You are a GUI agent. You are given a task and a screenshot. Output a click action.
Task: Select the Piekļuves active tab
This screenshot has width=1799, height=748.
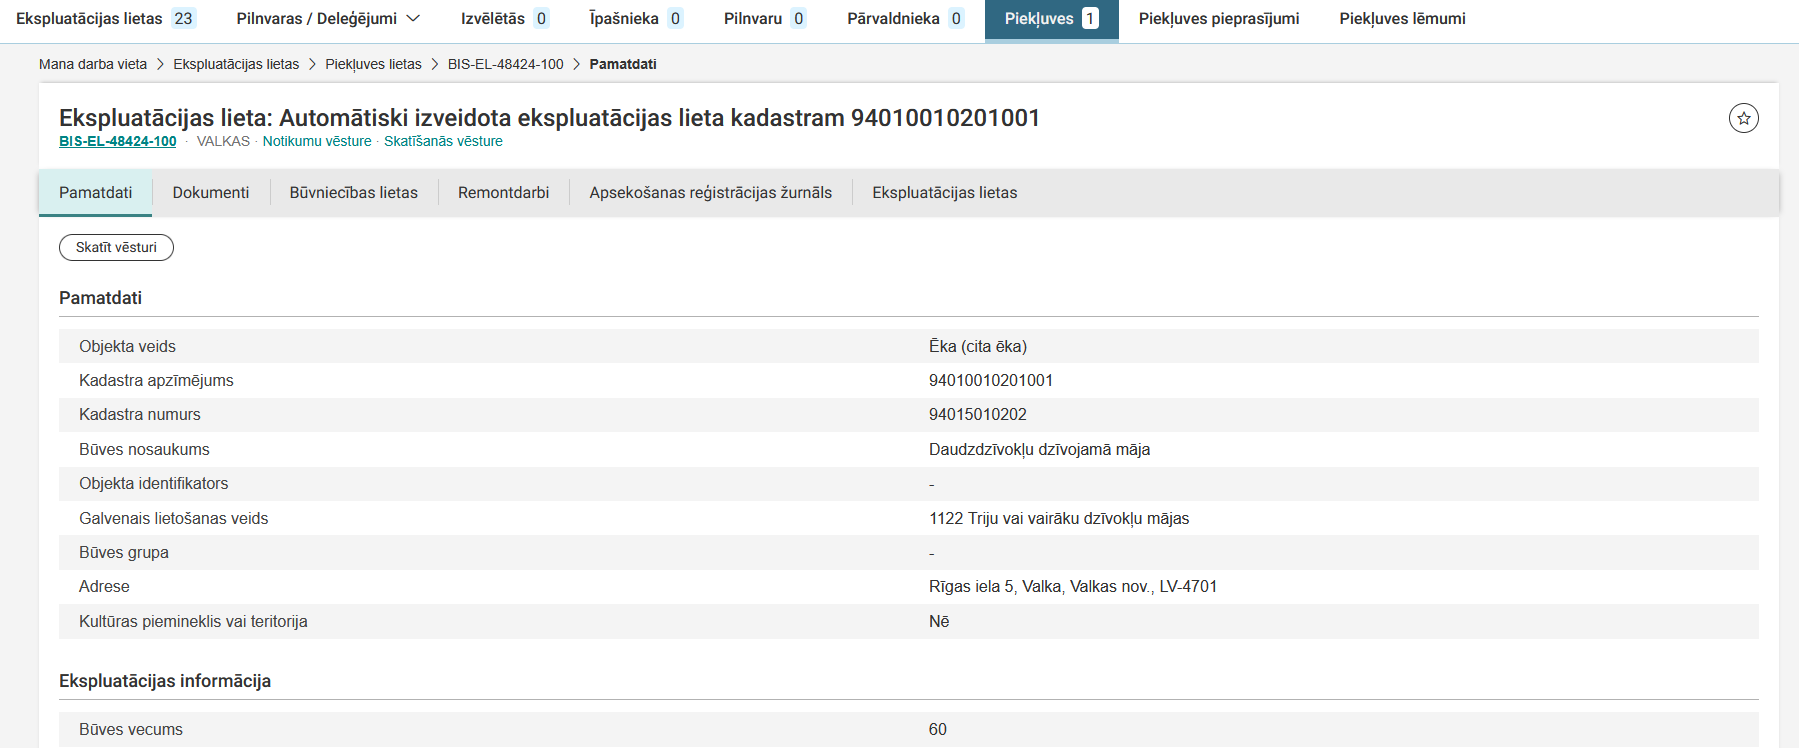(1050, 19)
